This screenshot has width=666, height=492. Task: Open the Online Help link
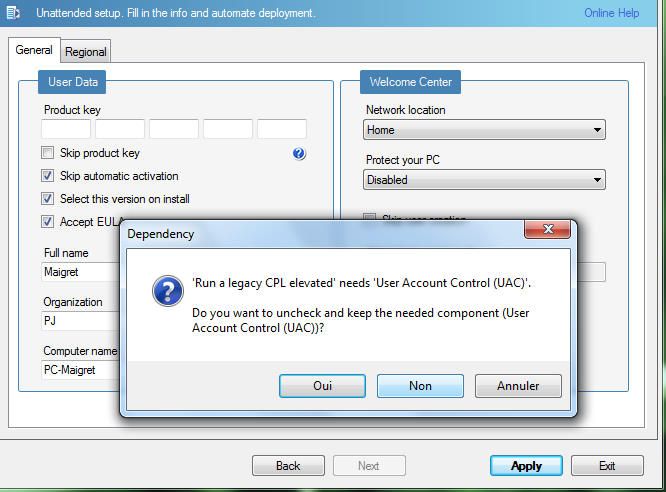tap(612, 13)
